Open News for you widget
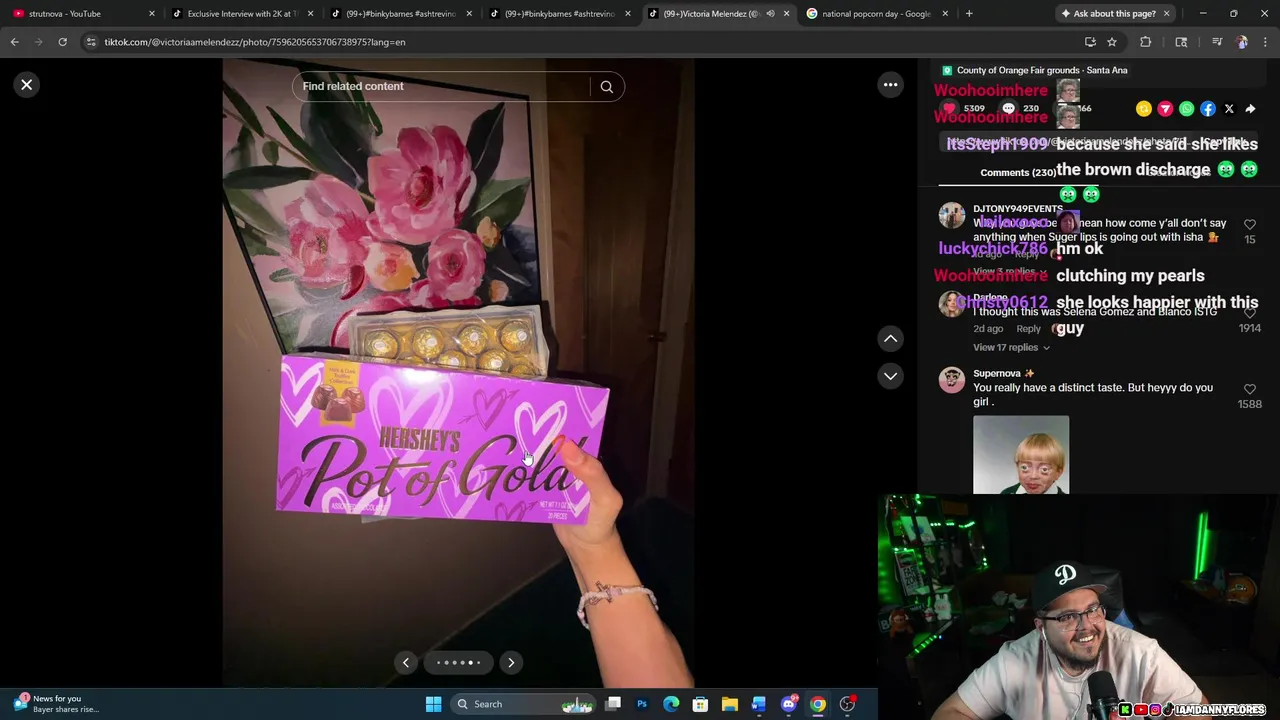The height and width of the screenshot is (720, 1280). [56, 704]
